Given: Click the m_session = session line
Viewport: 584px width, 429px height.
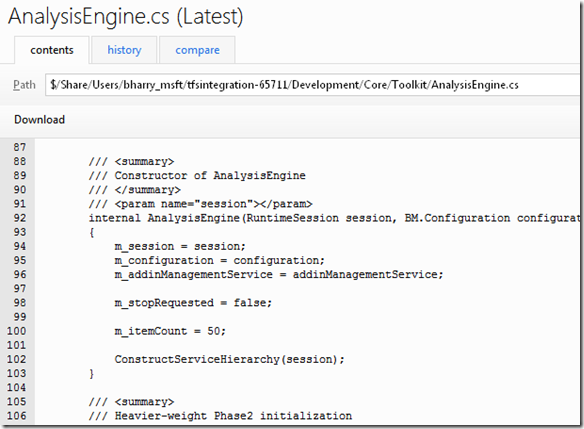Looking at the screenshot, I should tap(180, 246).
